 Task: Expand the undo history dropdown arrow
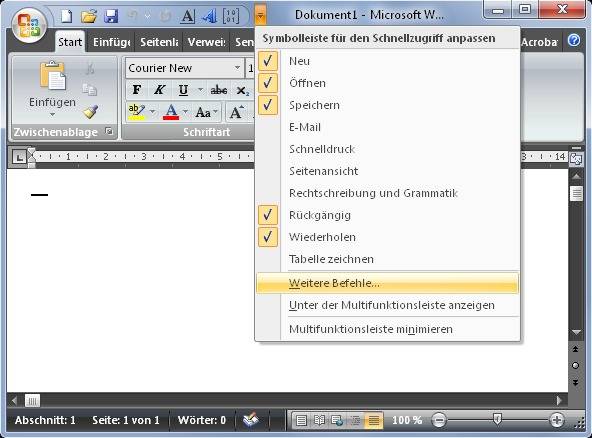click(x=147, y=16)
